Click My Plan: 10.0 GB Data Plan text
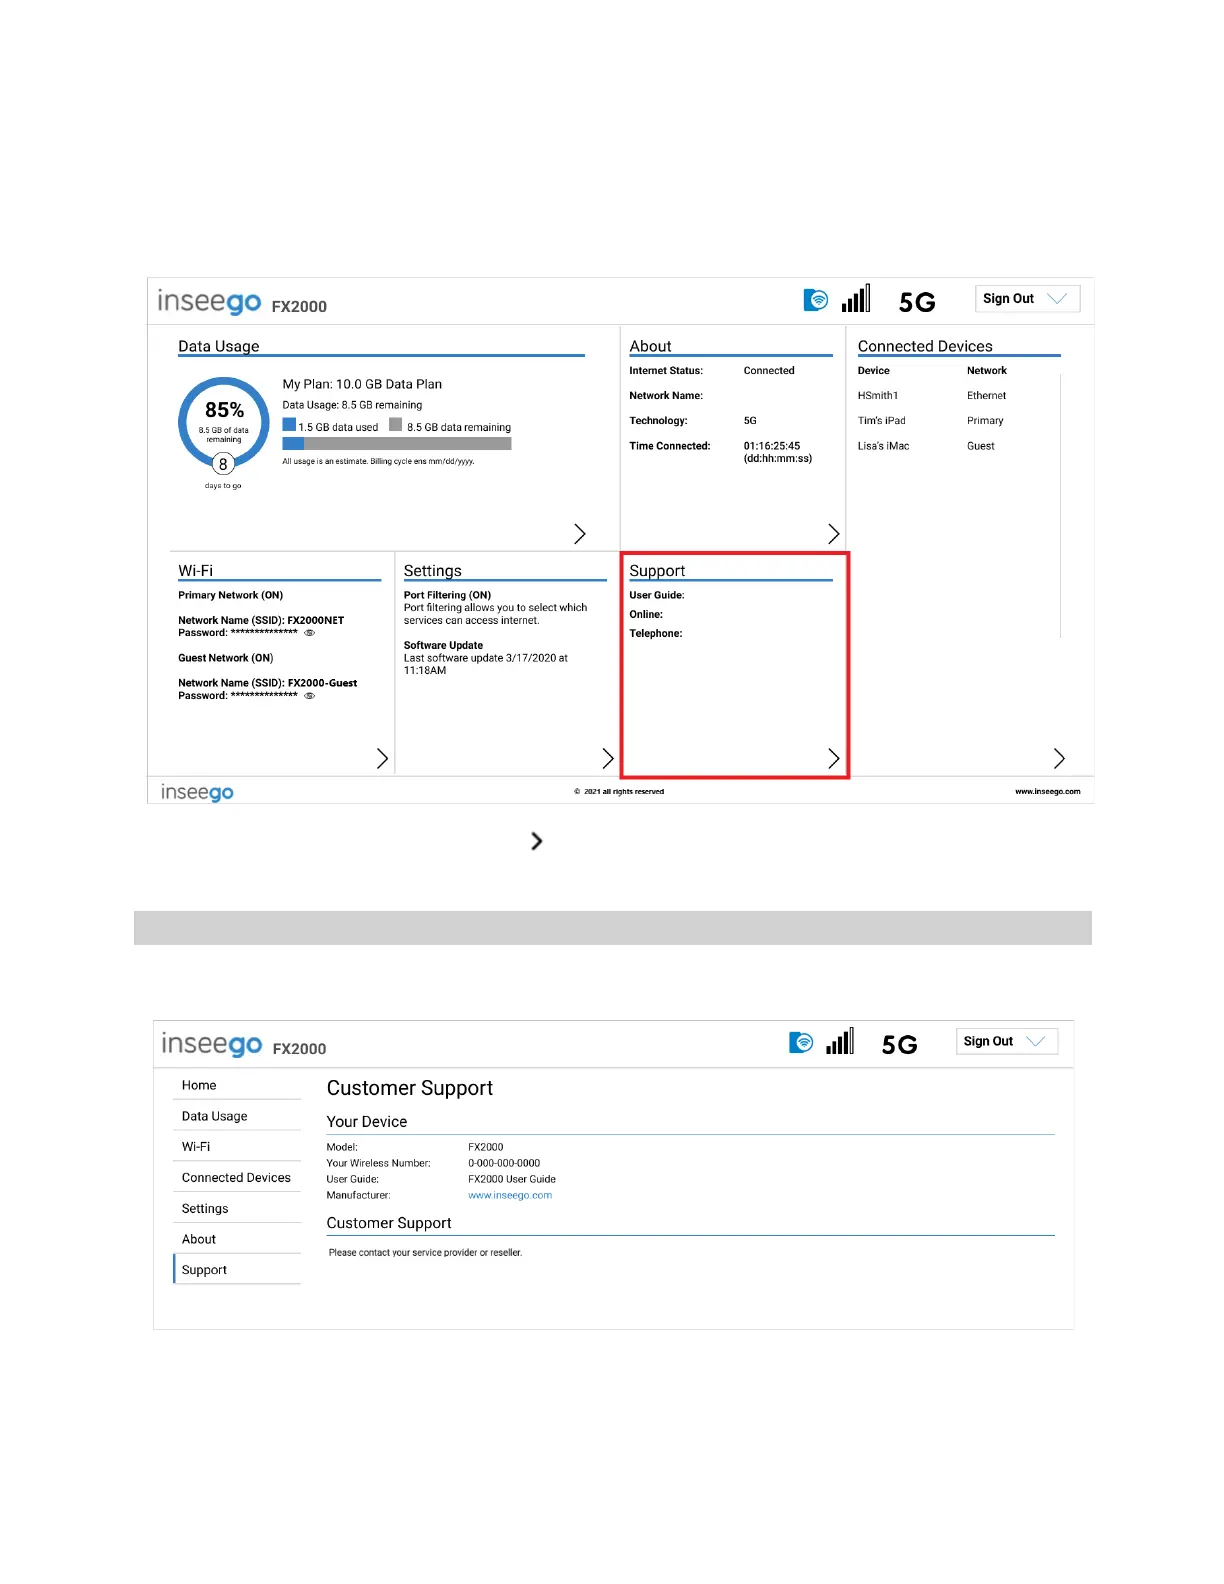Viewport: 1224px width, 1584px height. [x=362, y=384]
